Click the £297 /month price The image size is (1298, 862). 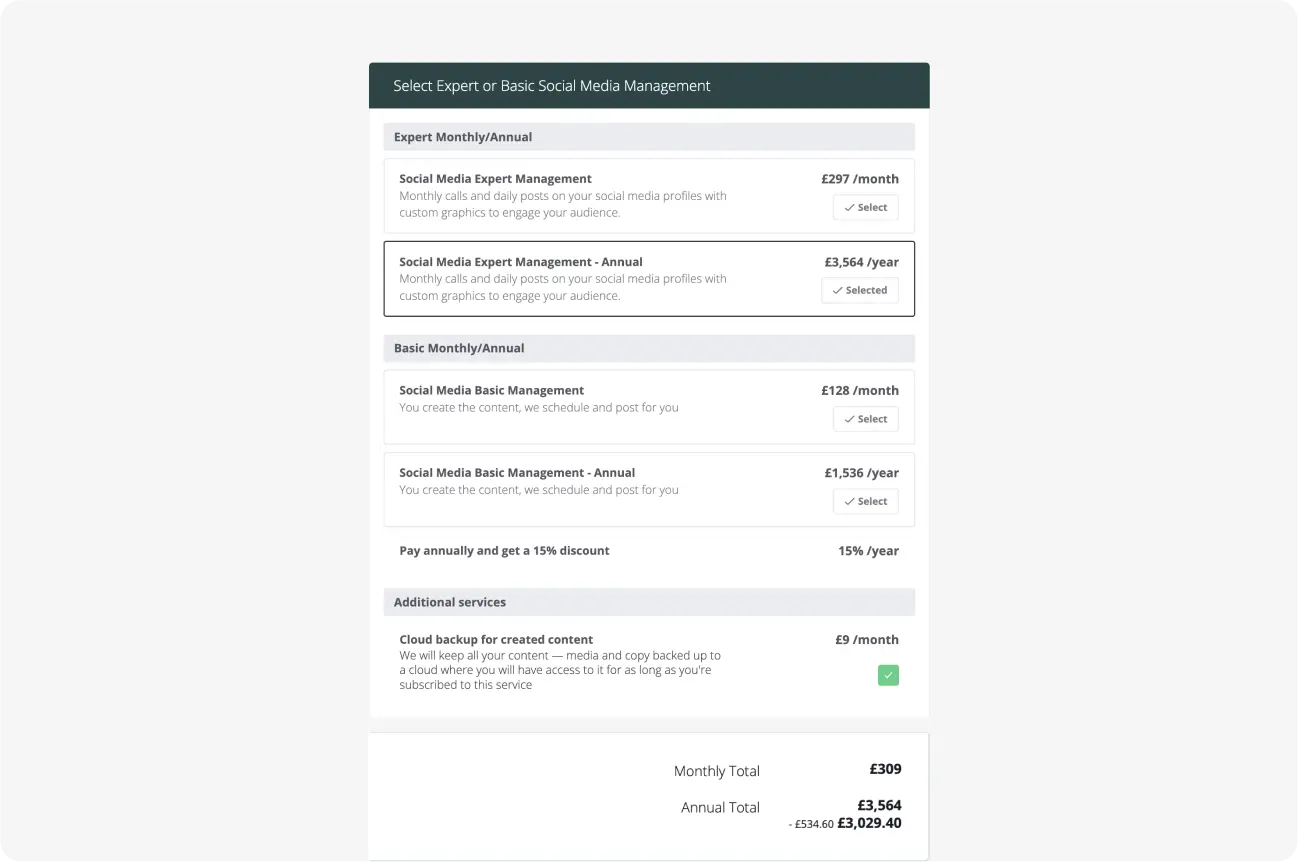pos(859,179)
